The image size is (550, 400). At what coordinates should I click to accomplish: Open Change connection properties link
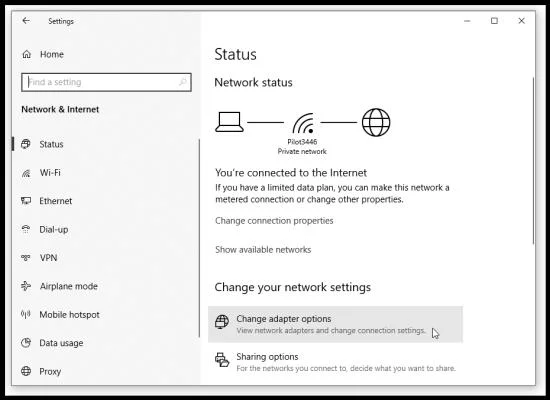[x=274, y=221]
